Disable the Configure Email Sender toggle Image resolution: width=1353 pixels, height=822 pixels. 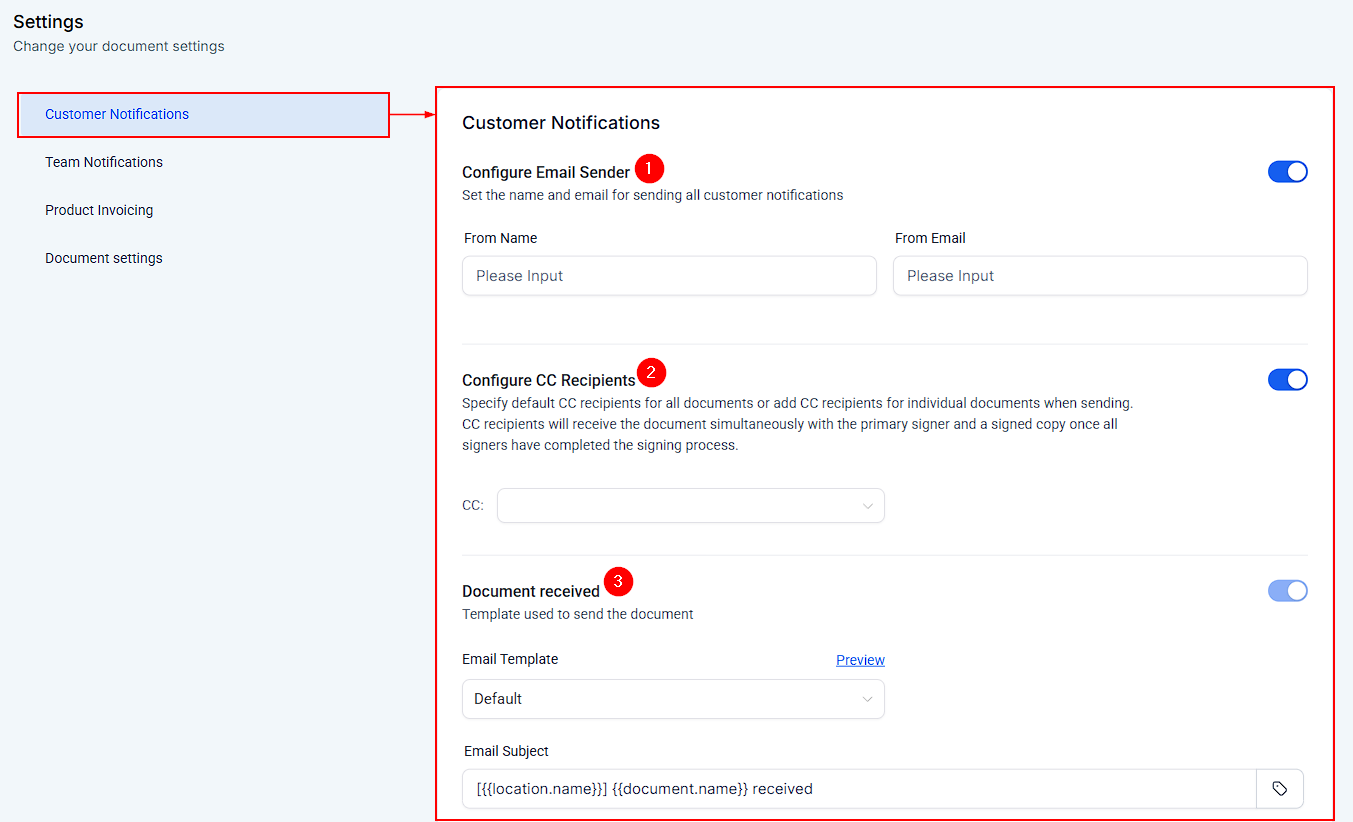pyautogui.click(x=1287, y=172)
